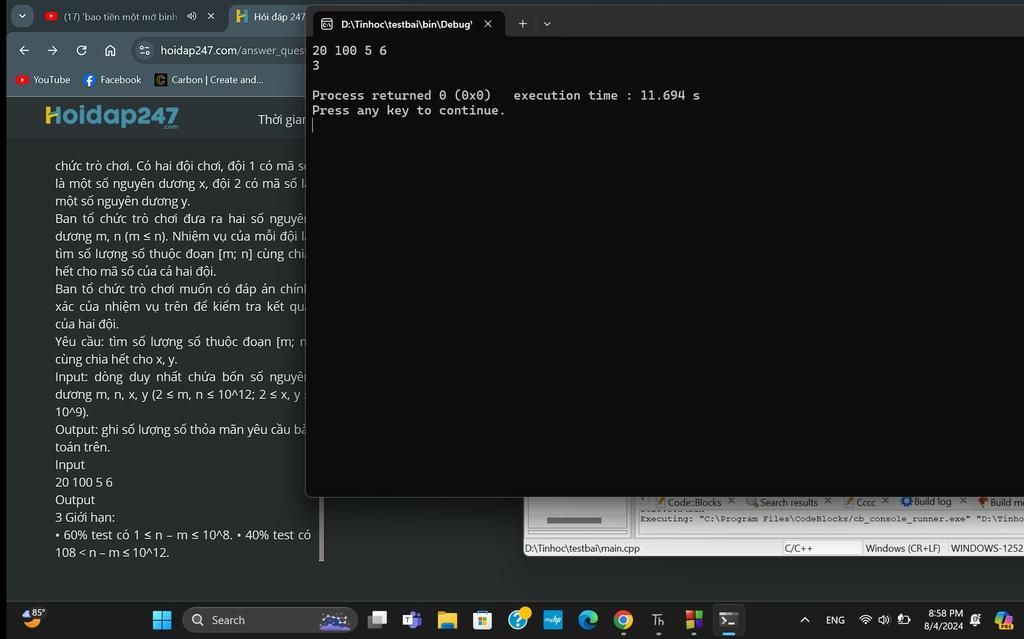Screen dimensions: 1024x639
Task: Focus the hoidap247.com address bar
Action: point(231,50)
